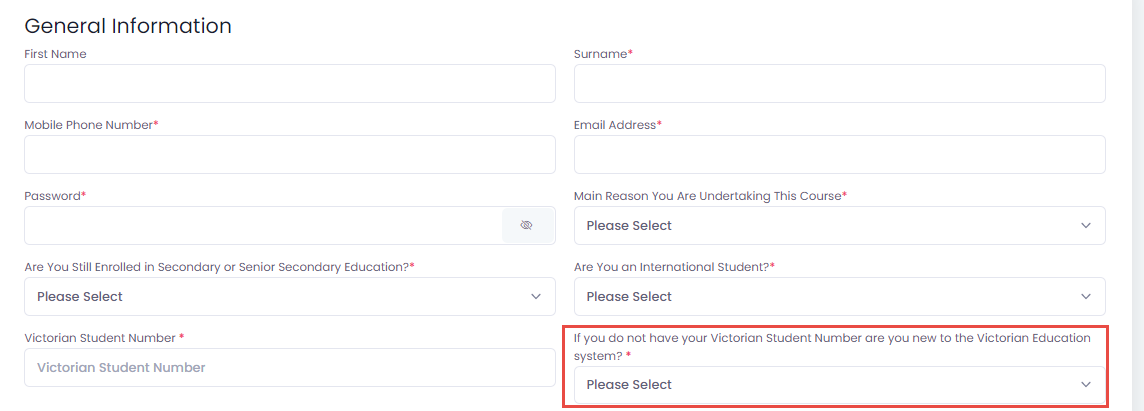Click the Victorian Student Number placeholder field
The width and height of the screenshot is (1144, 411).
click(x=290, y=367)
